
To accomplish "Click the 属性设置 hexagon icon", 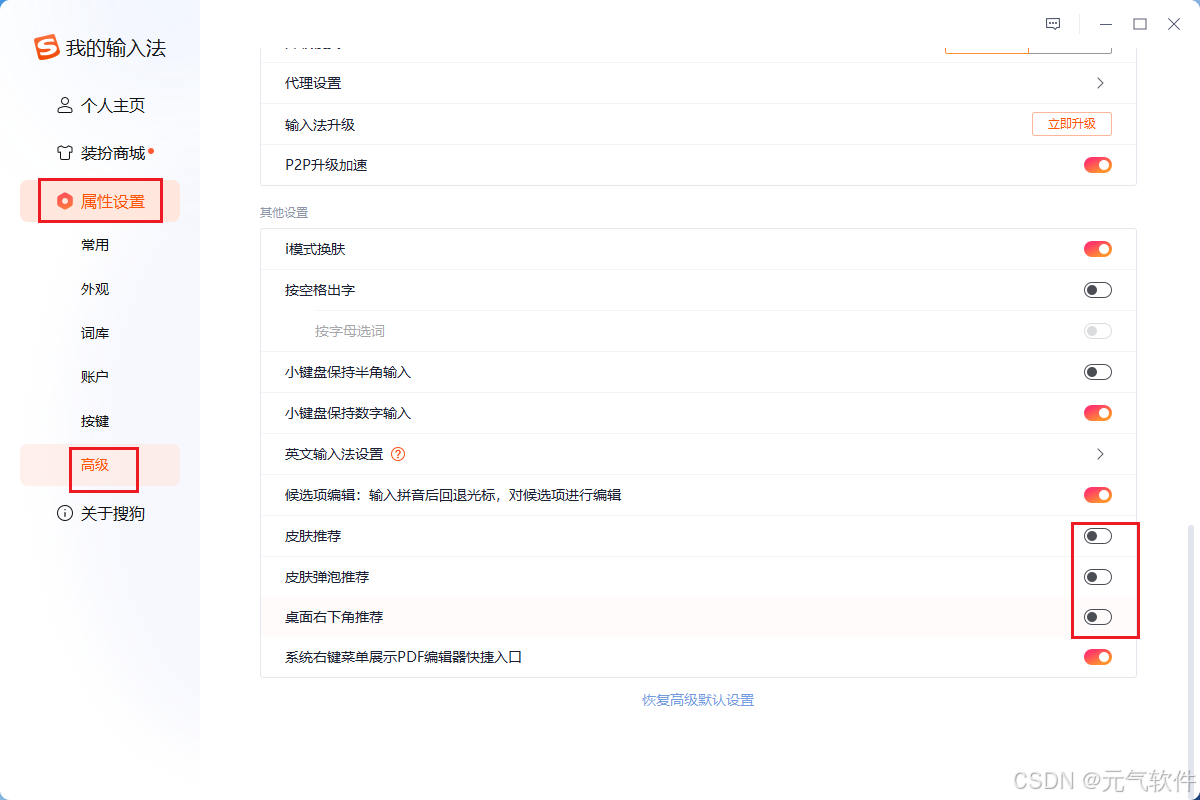I will click(x=65, y=201).
